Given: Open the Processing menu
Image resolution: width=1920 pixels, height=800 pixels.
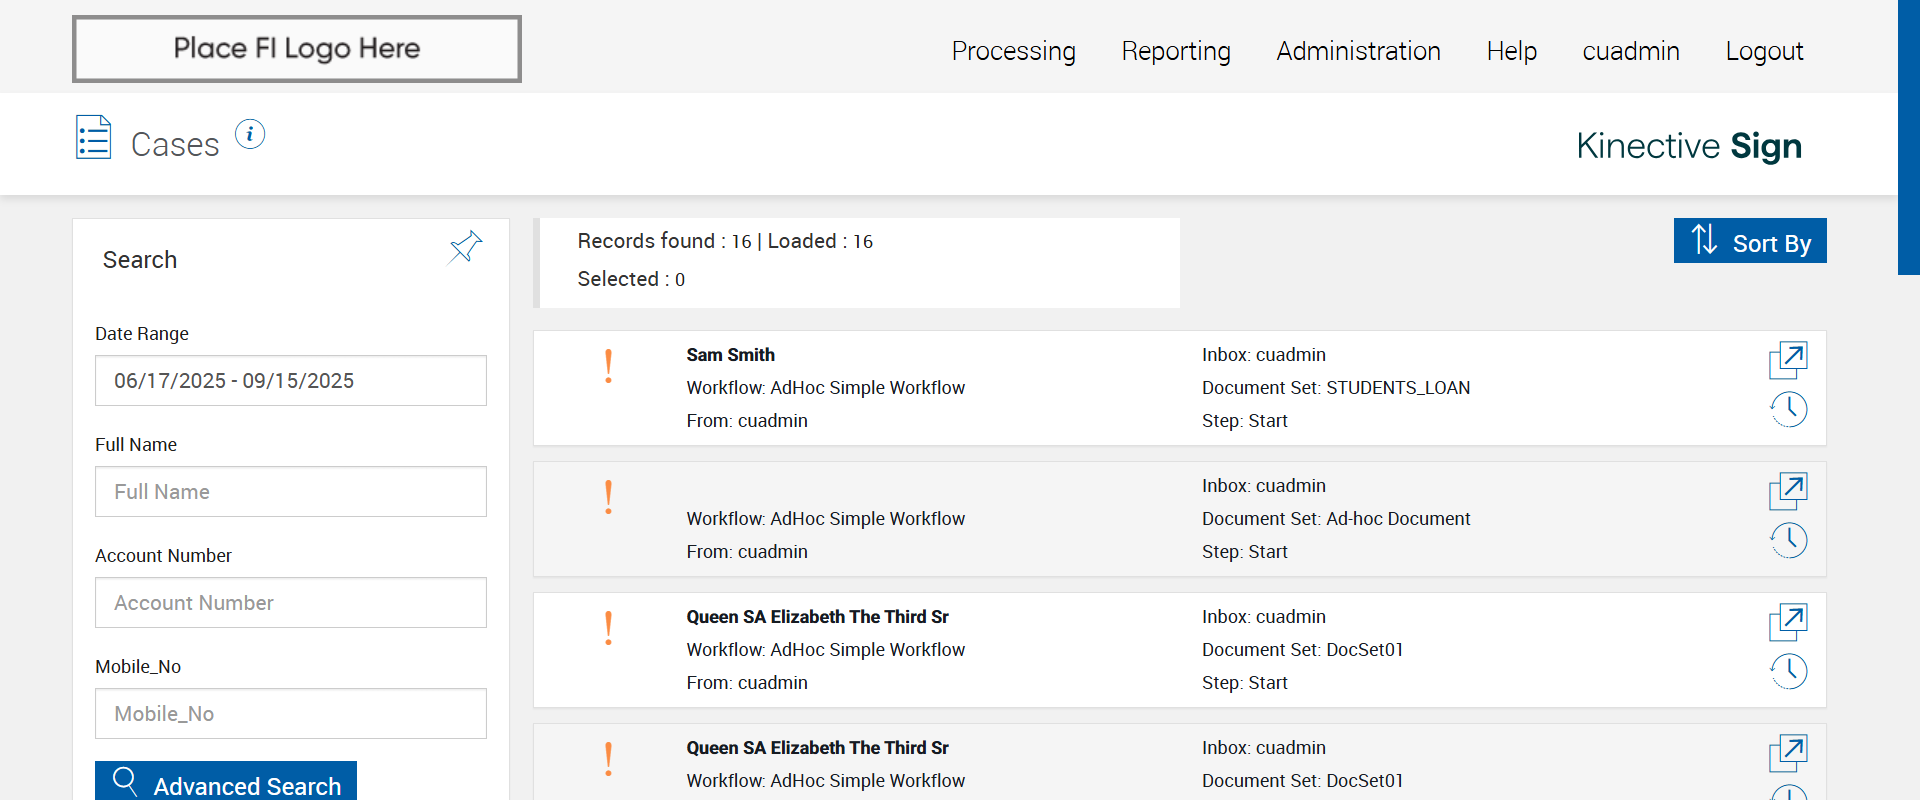Looking at the screenshot, I should pos(1013,51).
